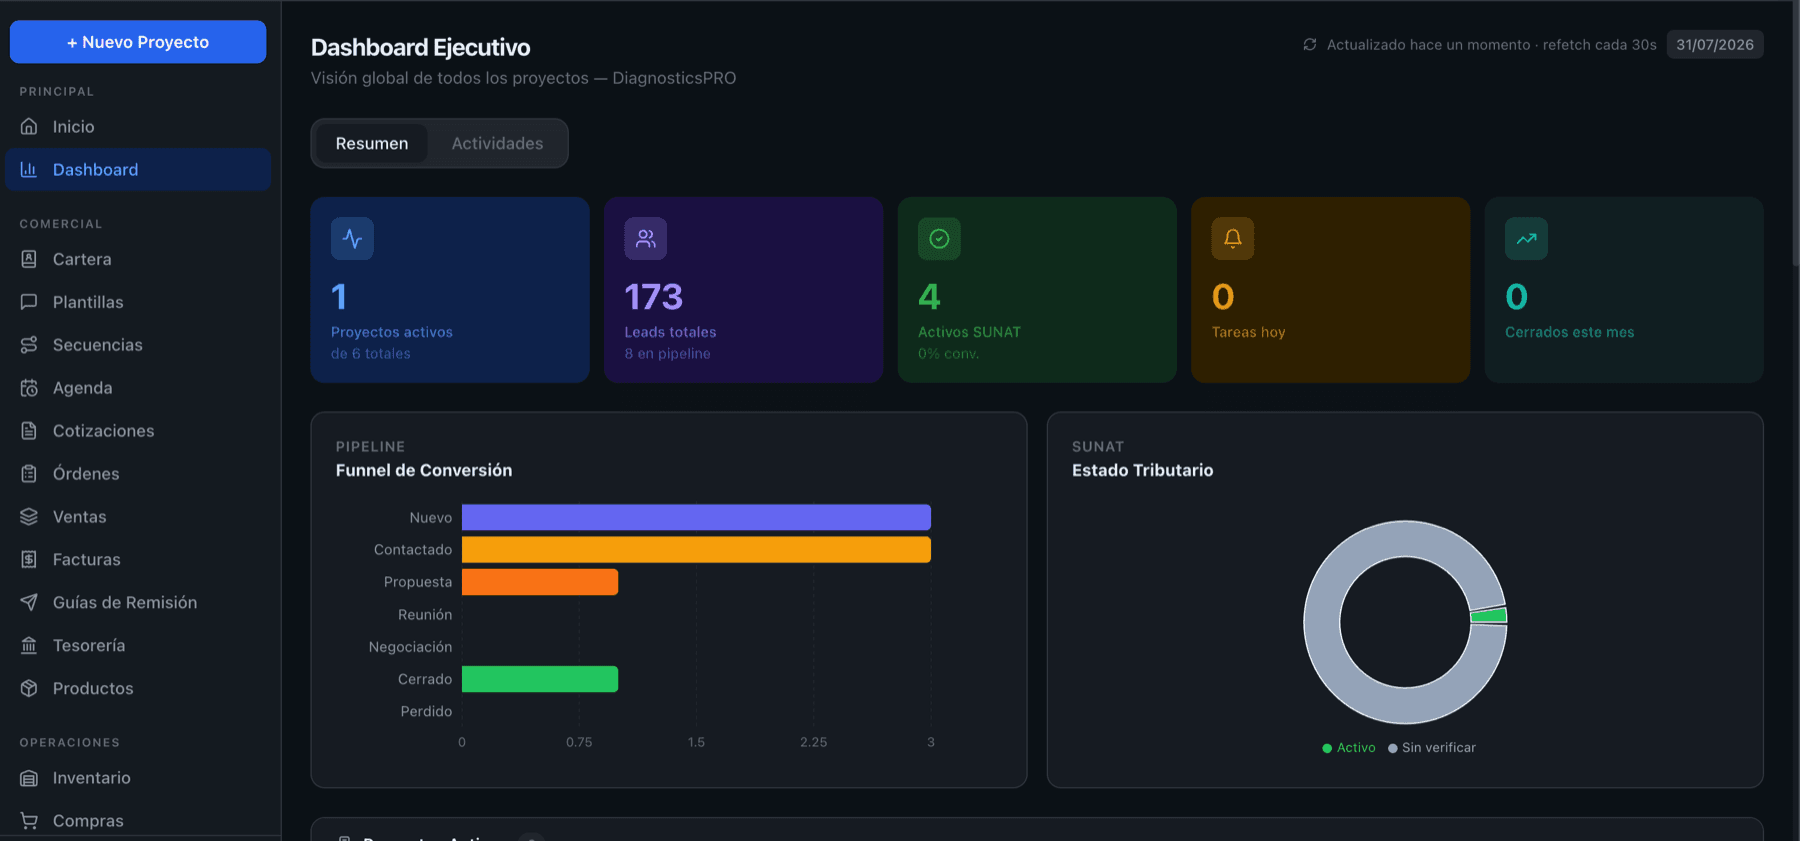Click the '0% conv.' text
The height and width of the screenshot is (841, 1800).
click(949, 354)
